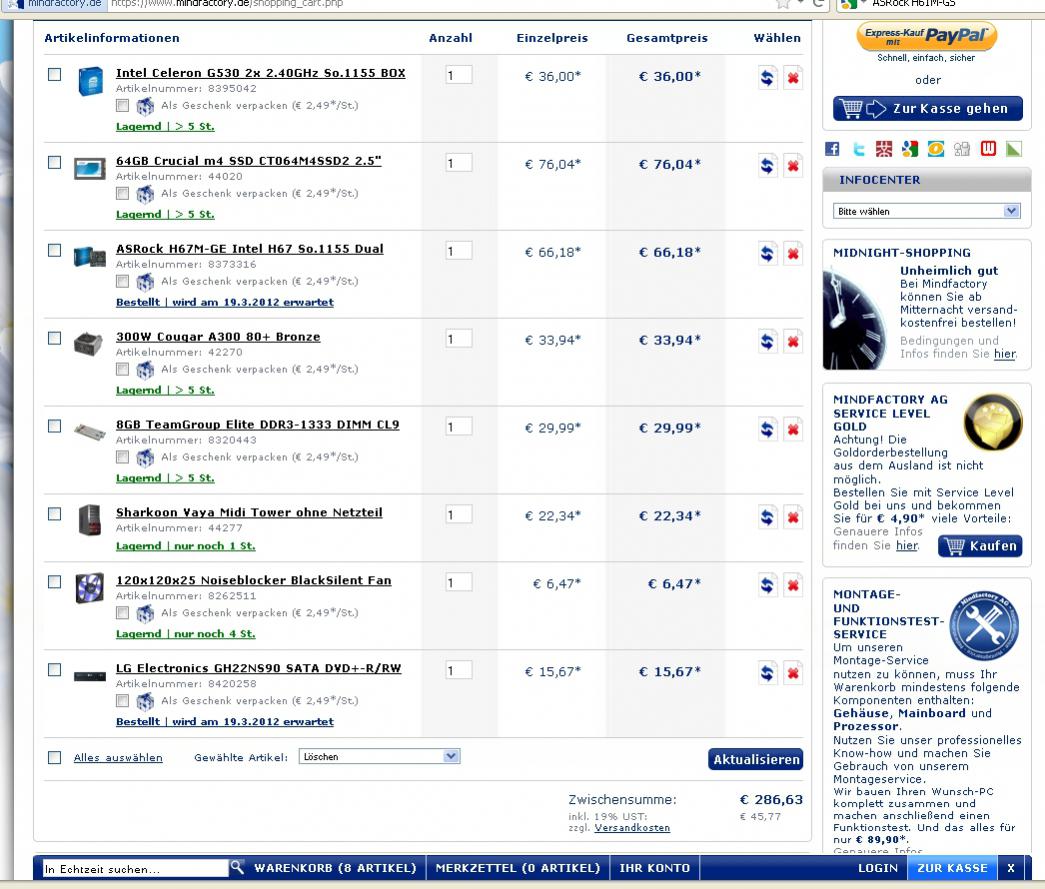This screenshot has height=889, width=1045.
Task: Open Noiseblocker fan product thumbnail
Action: click(x=90, y=588)
